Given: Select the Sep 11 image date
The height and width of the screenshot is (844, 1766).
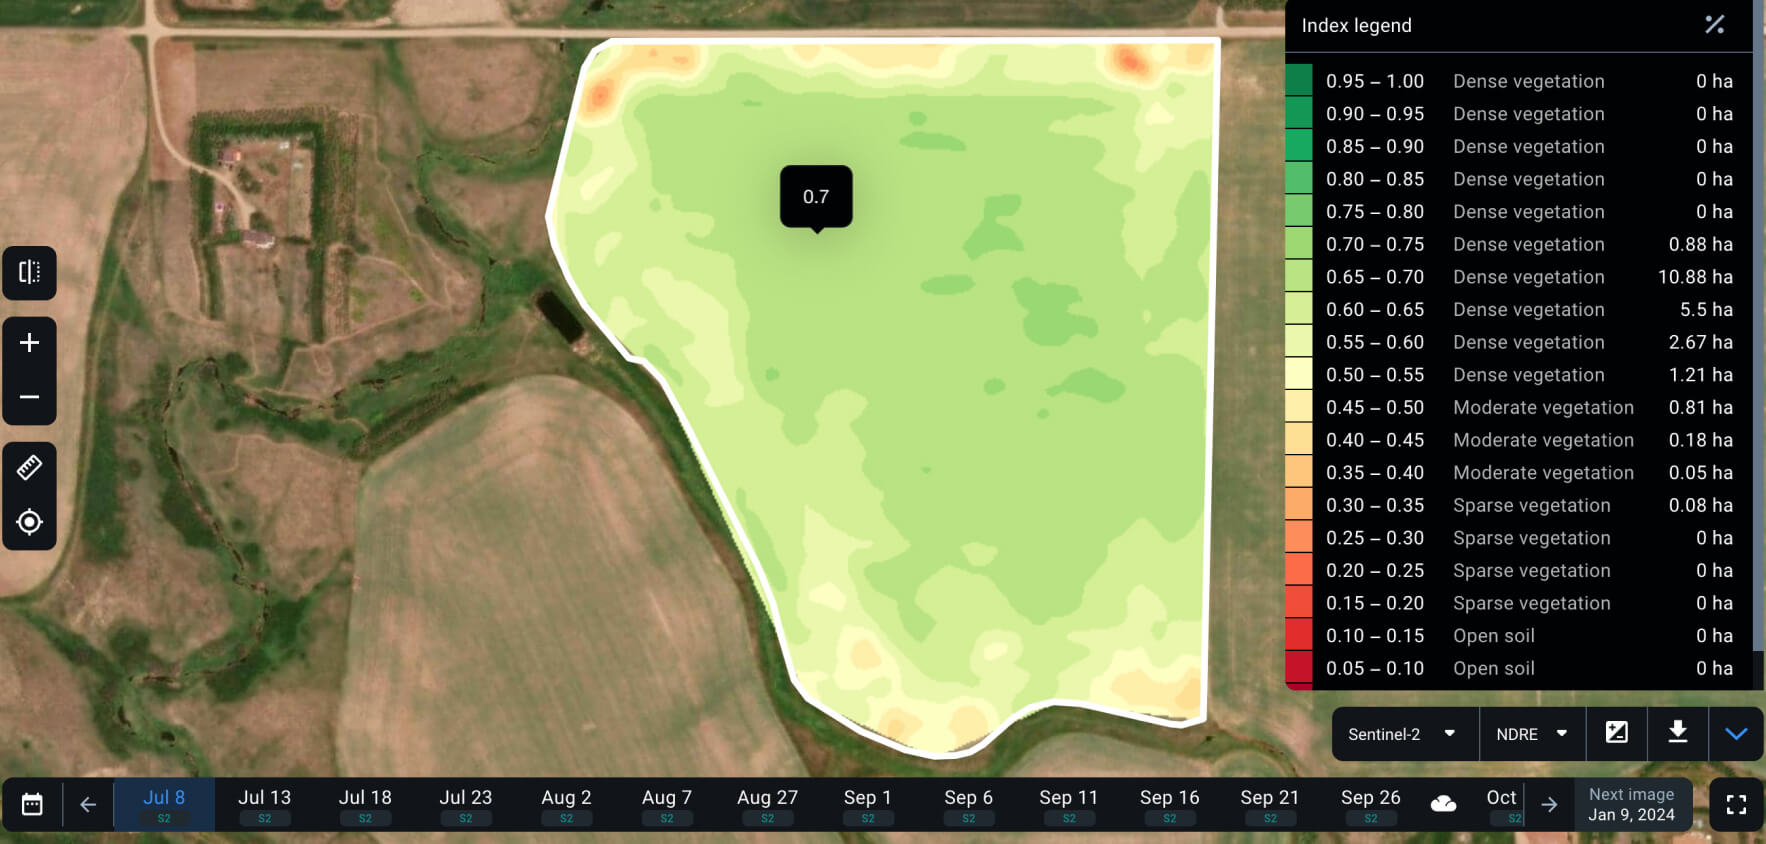Looking at the screenshot, I should click(x=1069, y=804).
